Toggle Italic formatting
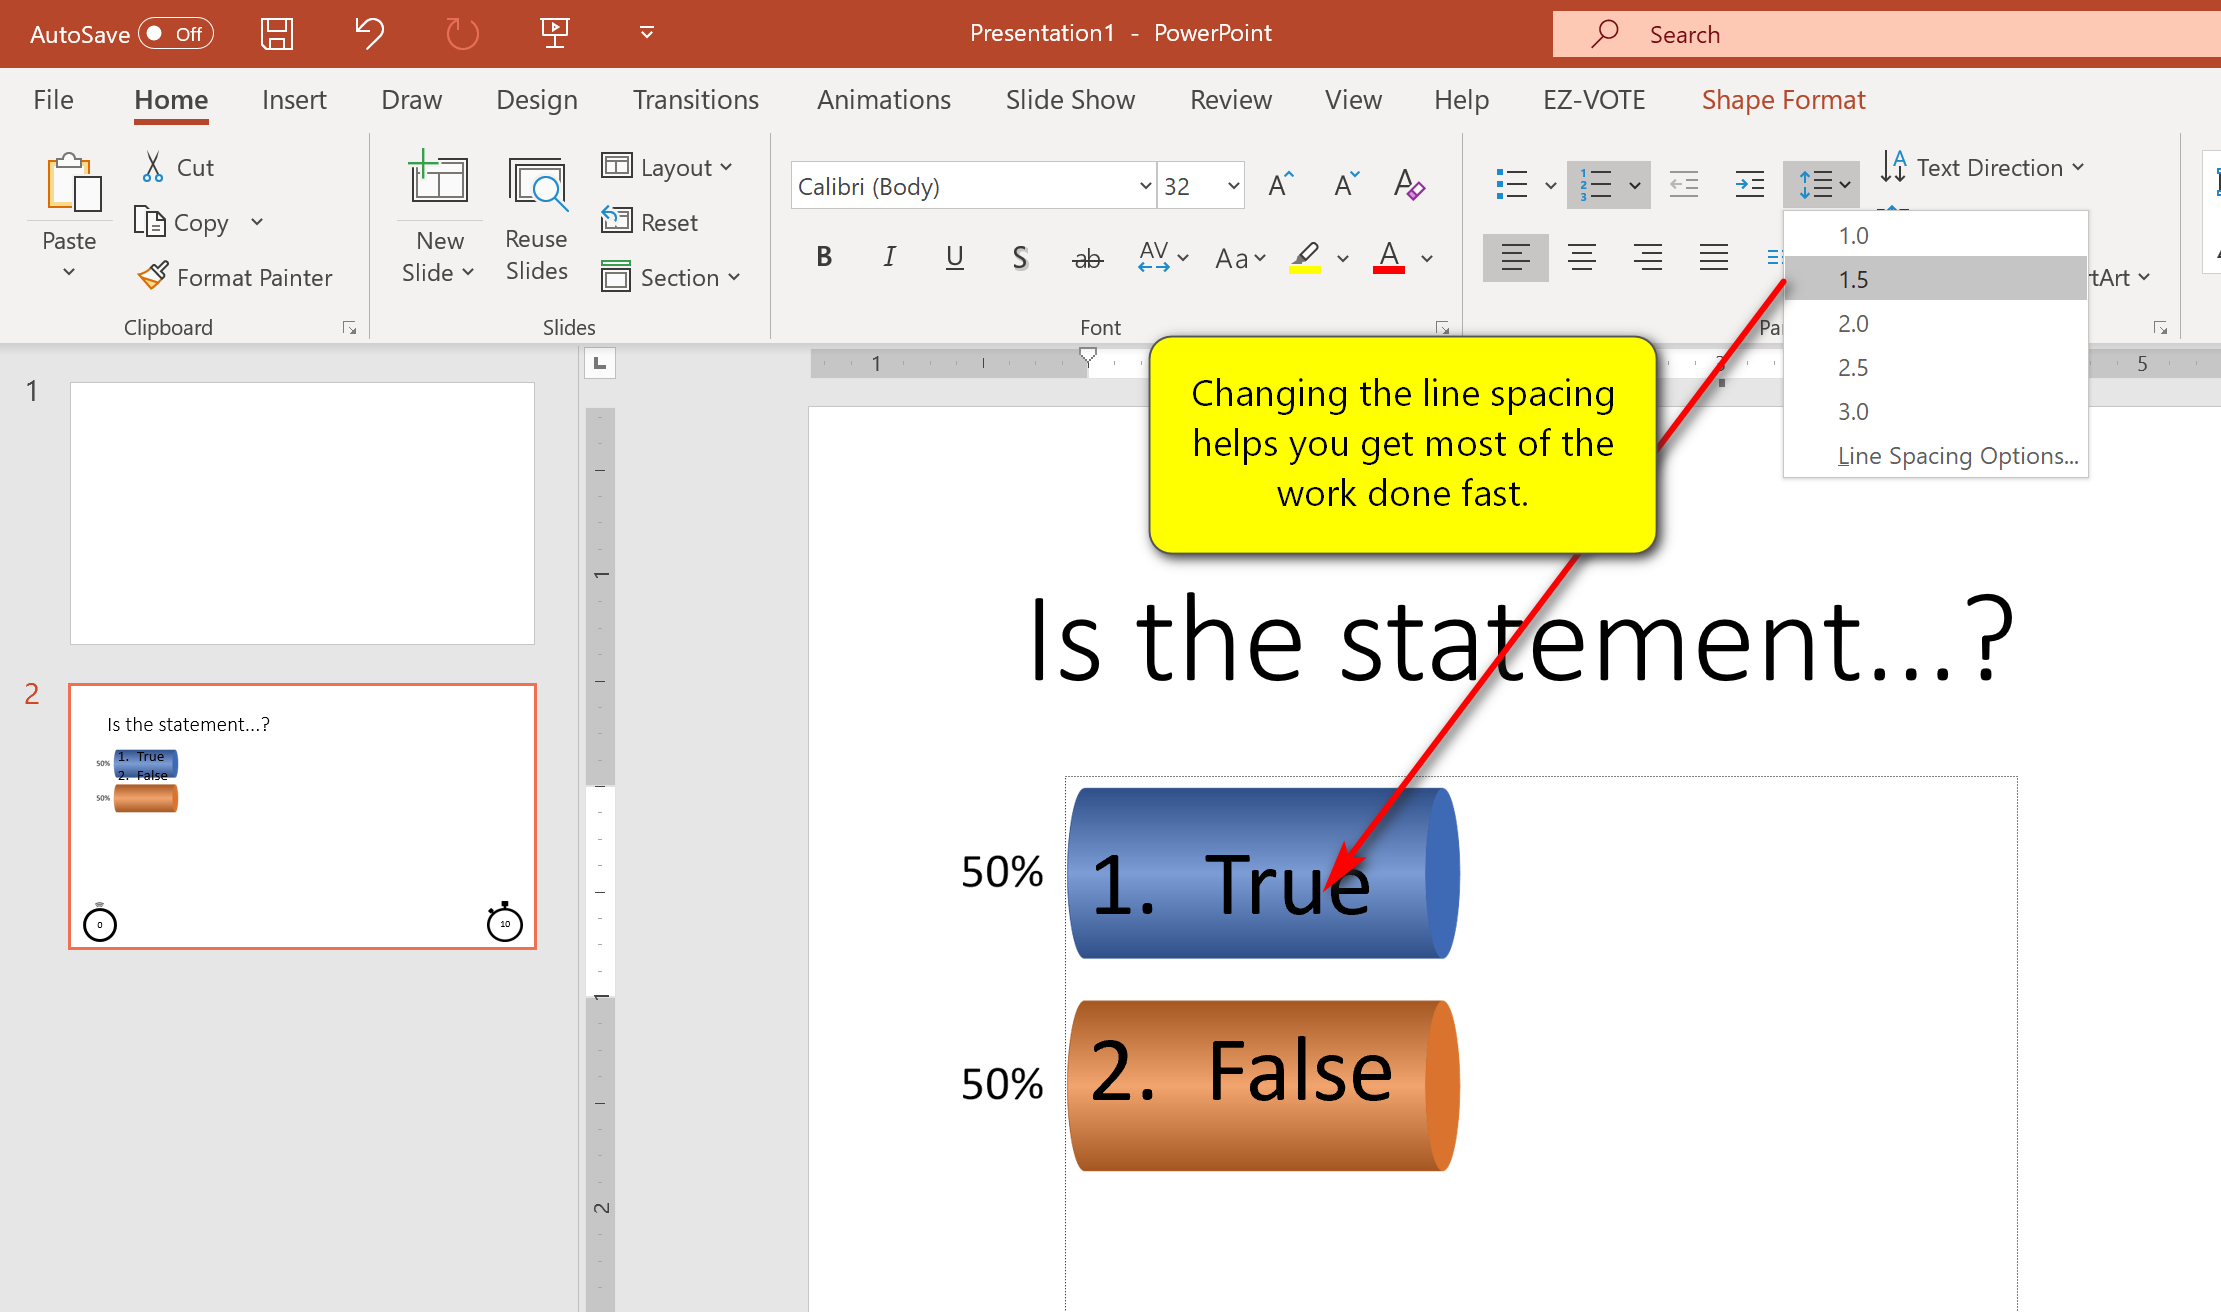The height and width of the screenshot is (1312, 2221). point(889,258)
